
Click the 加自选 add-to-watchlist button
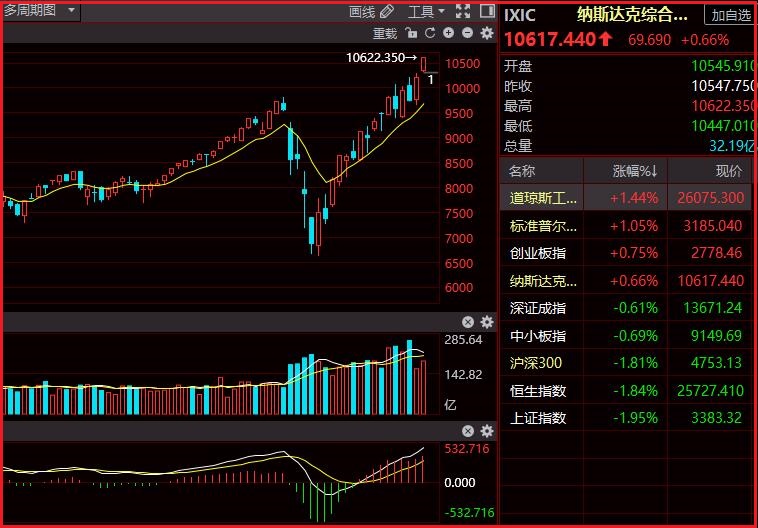click(730, 15)
